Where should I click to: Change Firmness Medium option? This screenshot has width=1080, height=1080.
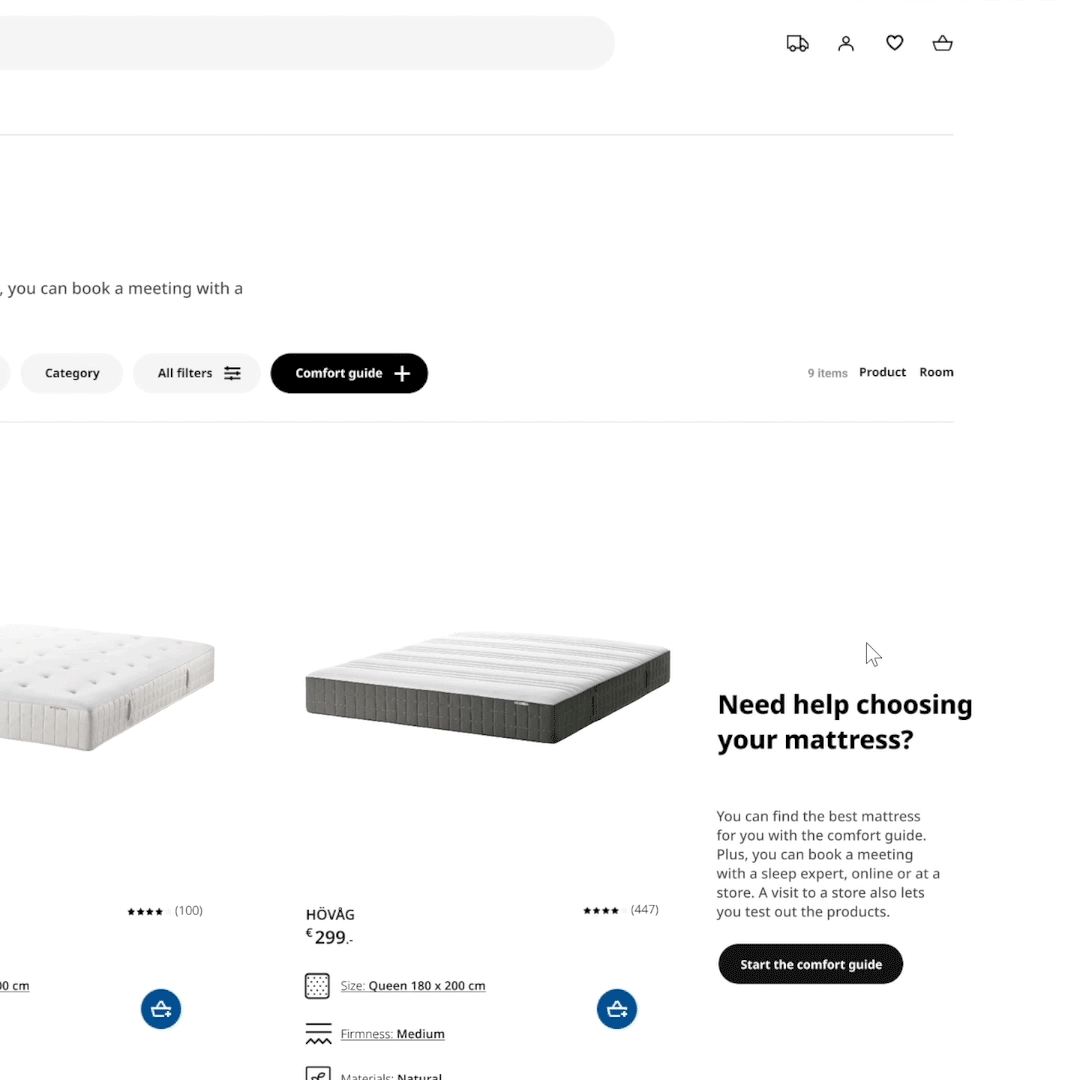tap(393, 1034)
